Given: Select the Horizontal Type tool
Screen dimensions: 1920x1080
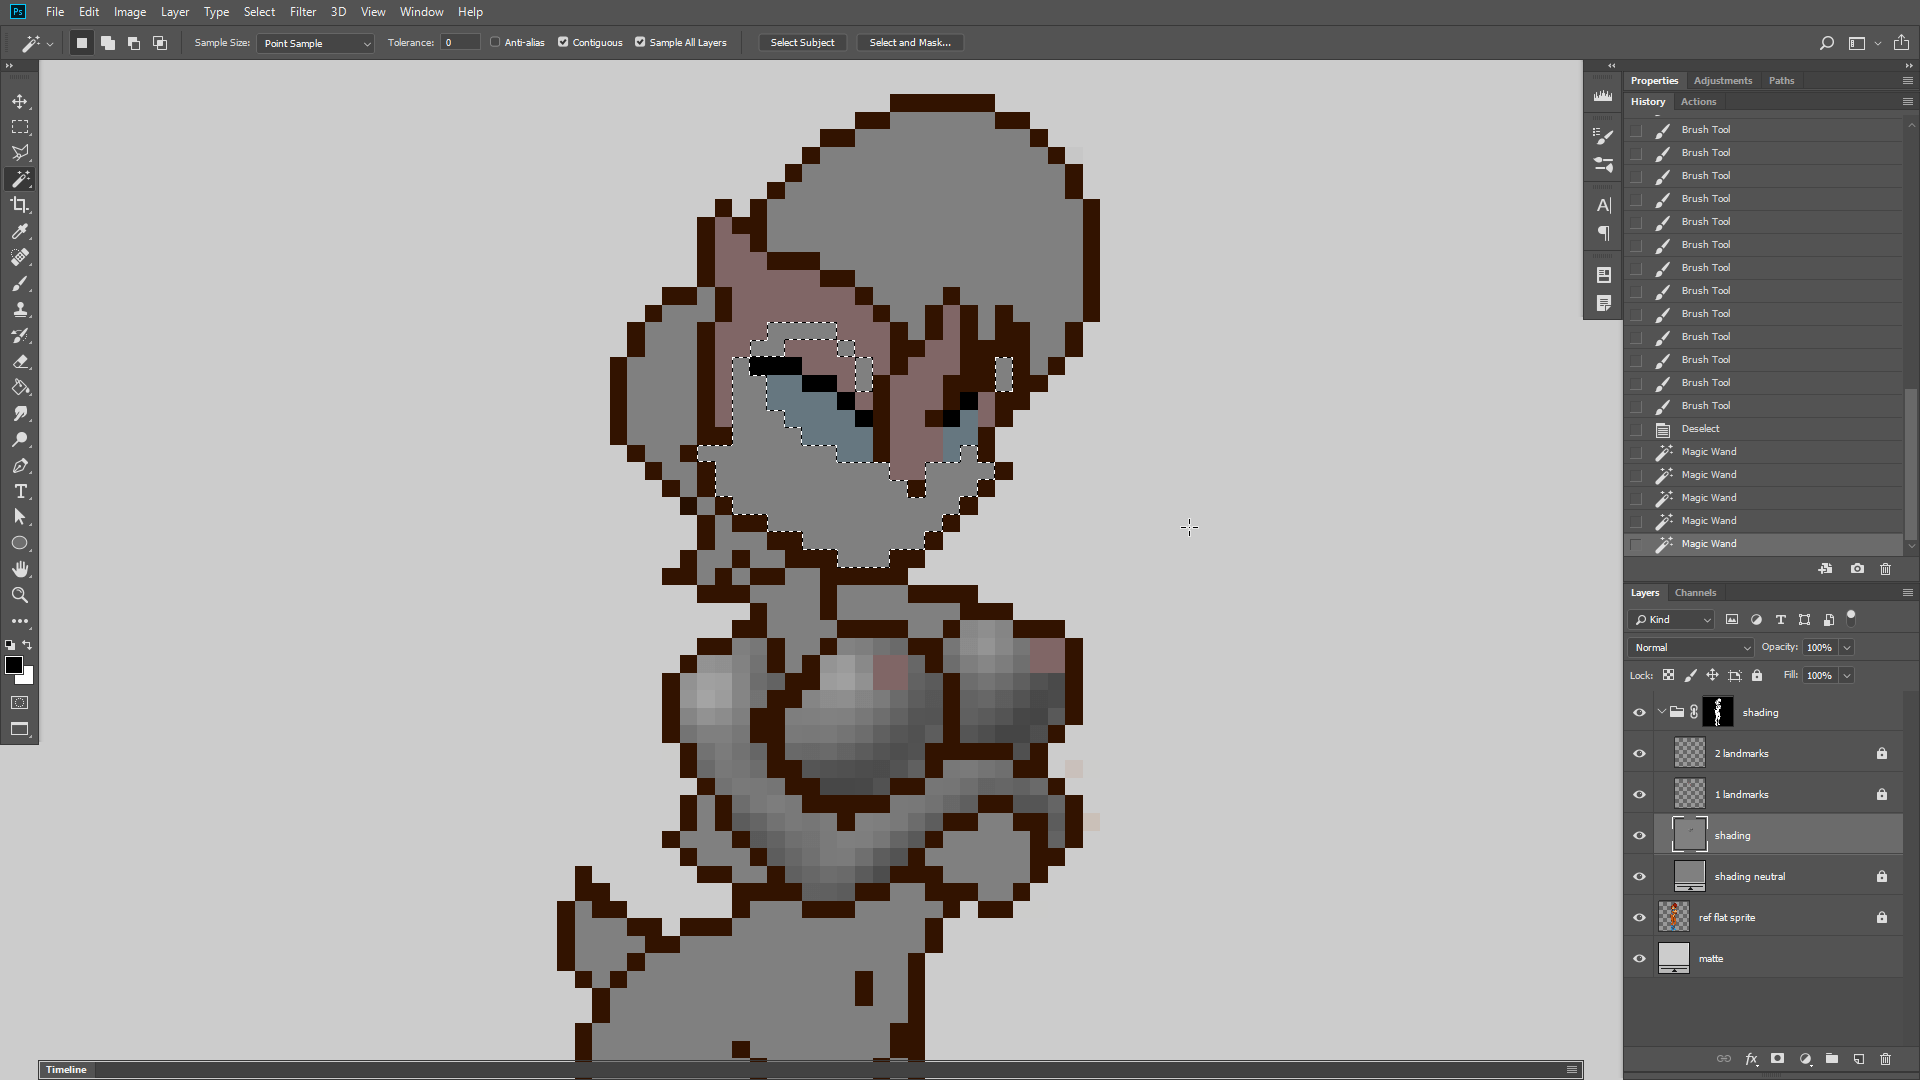Looking at the screenshot, I should pos(20,491).
